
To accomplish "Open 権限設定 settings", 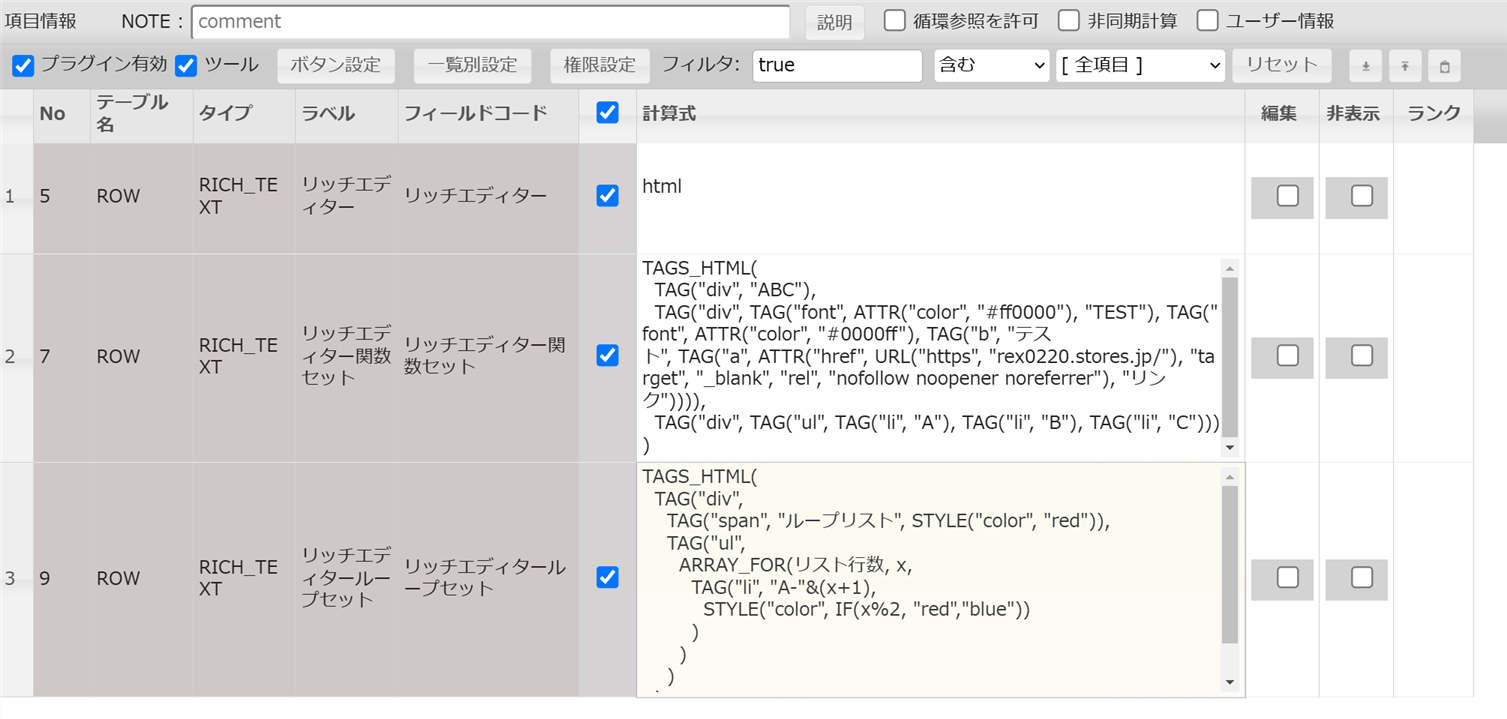I will [x=600, y=65].
